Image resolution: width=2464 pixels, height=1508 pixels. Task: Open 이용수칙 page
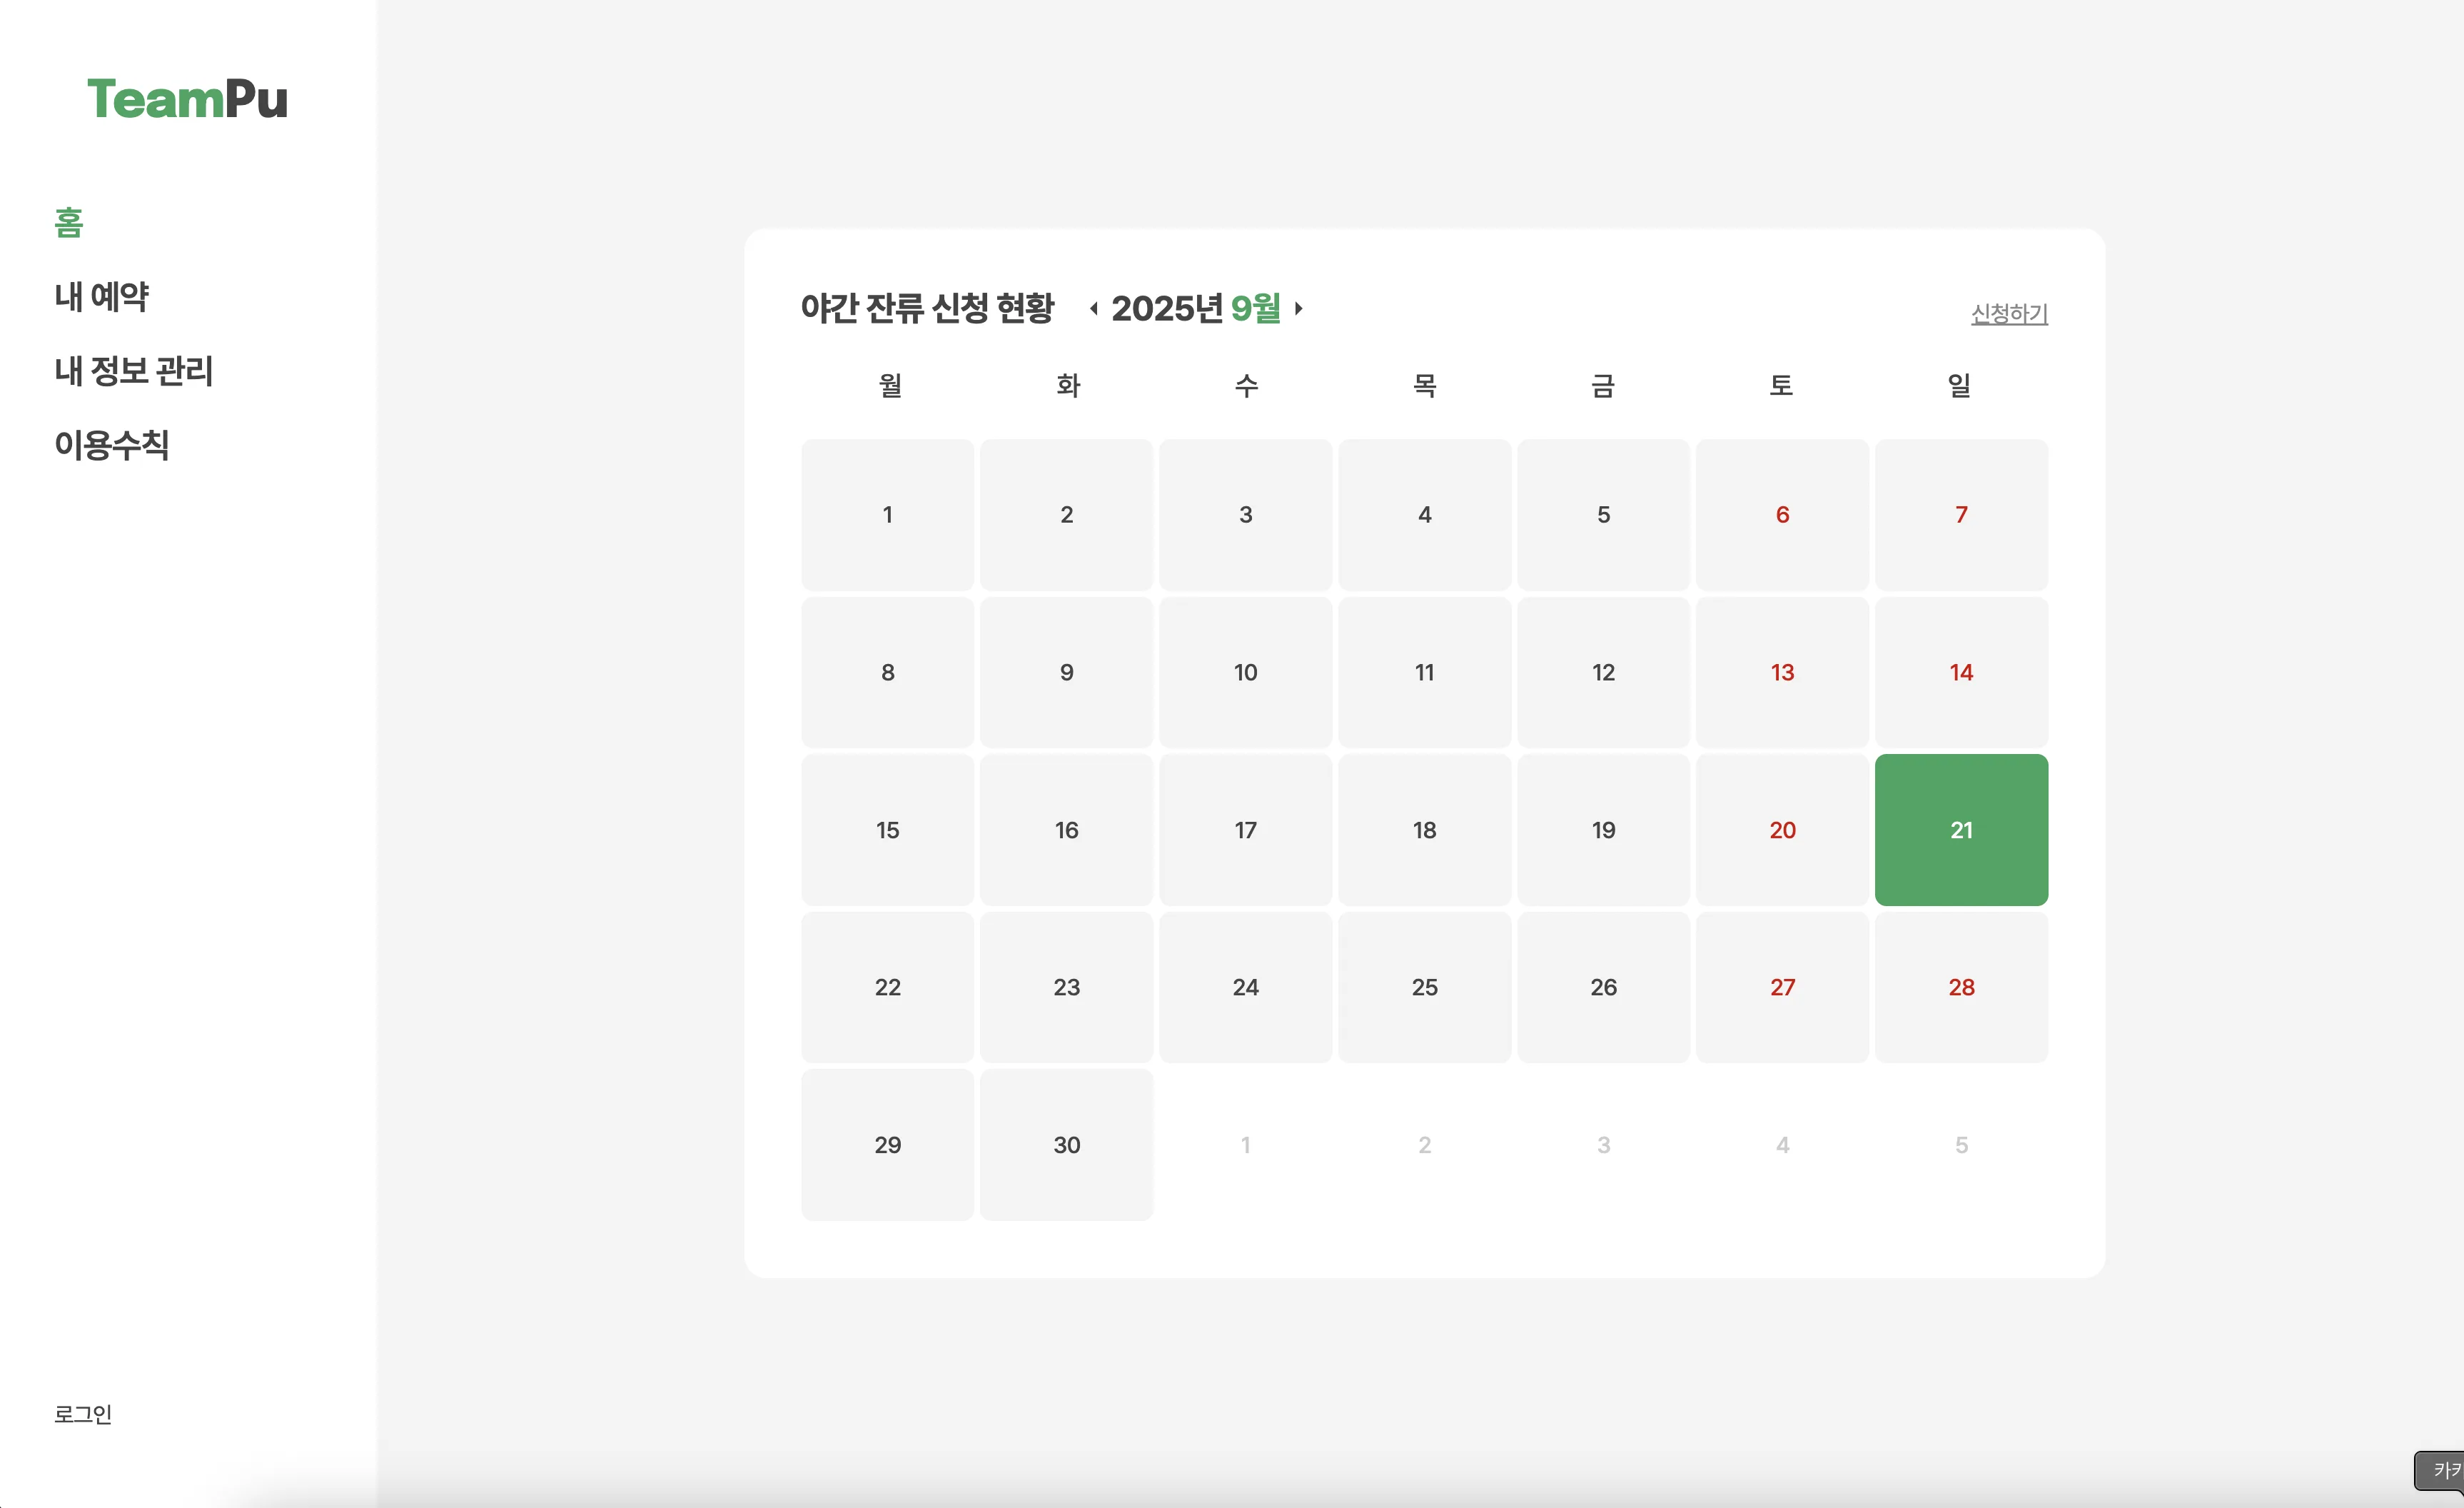112,445
